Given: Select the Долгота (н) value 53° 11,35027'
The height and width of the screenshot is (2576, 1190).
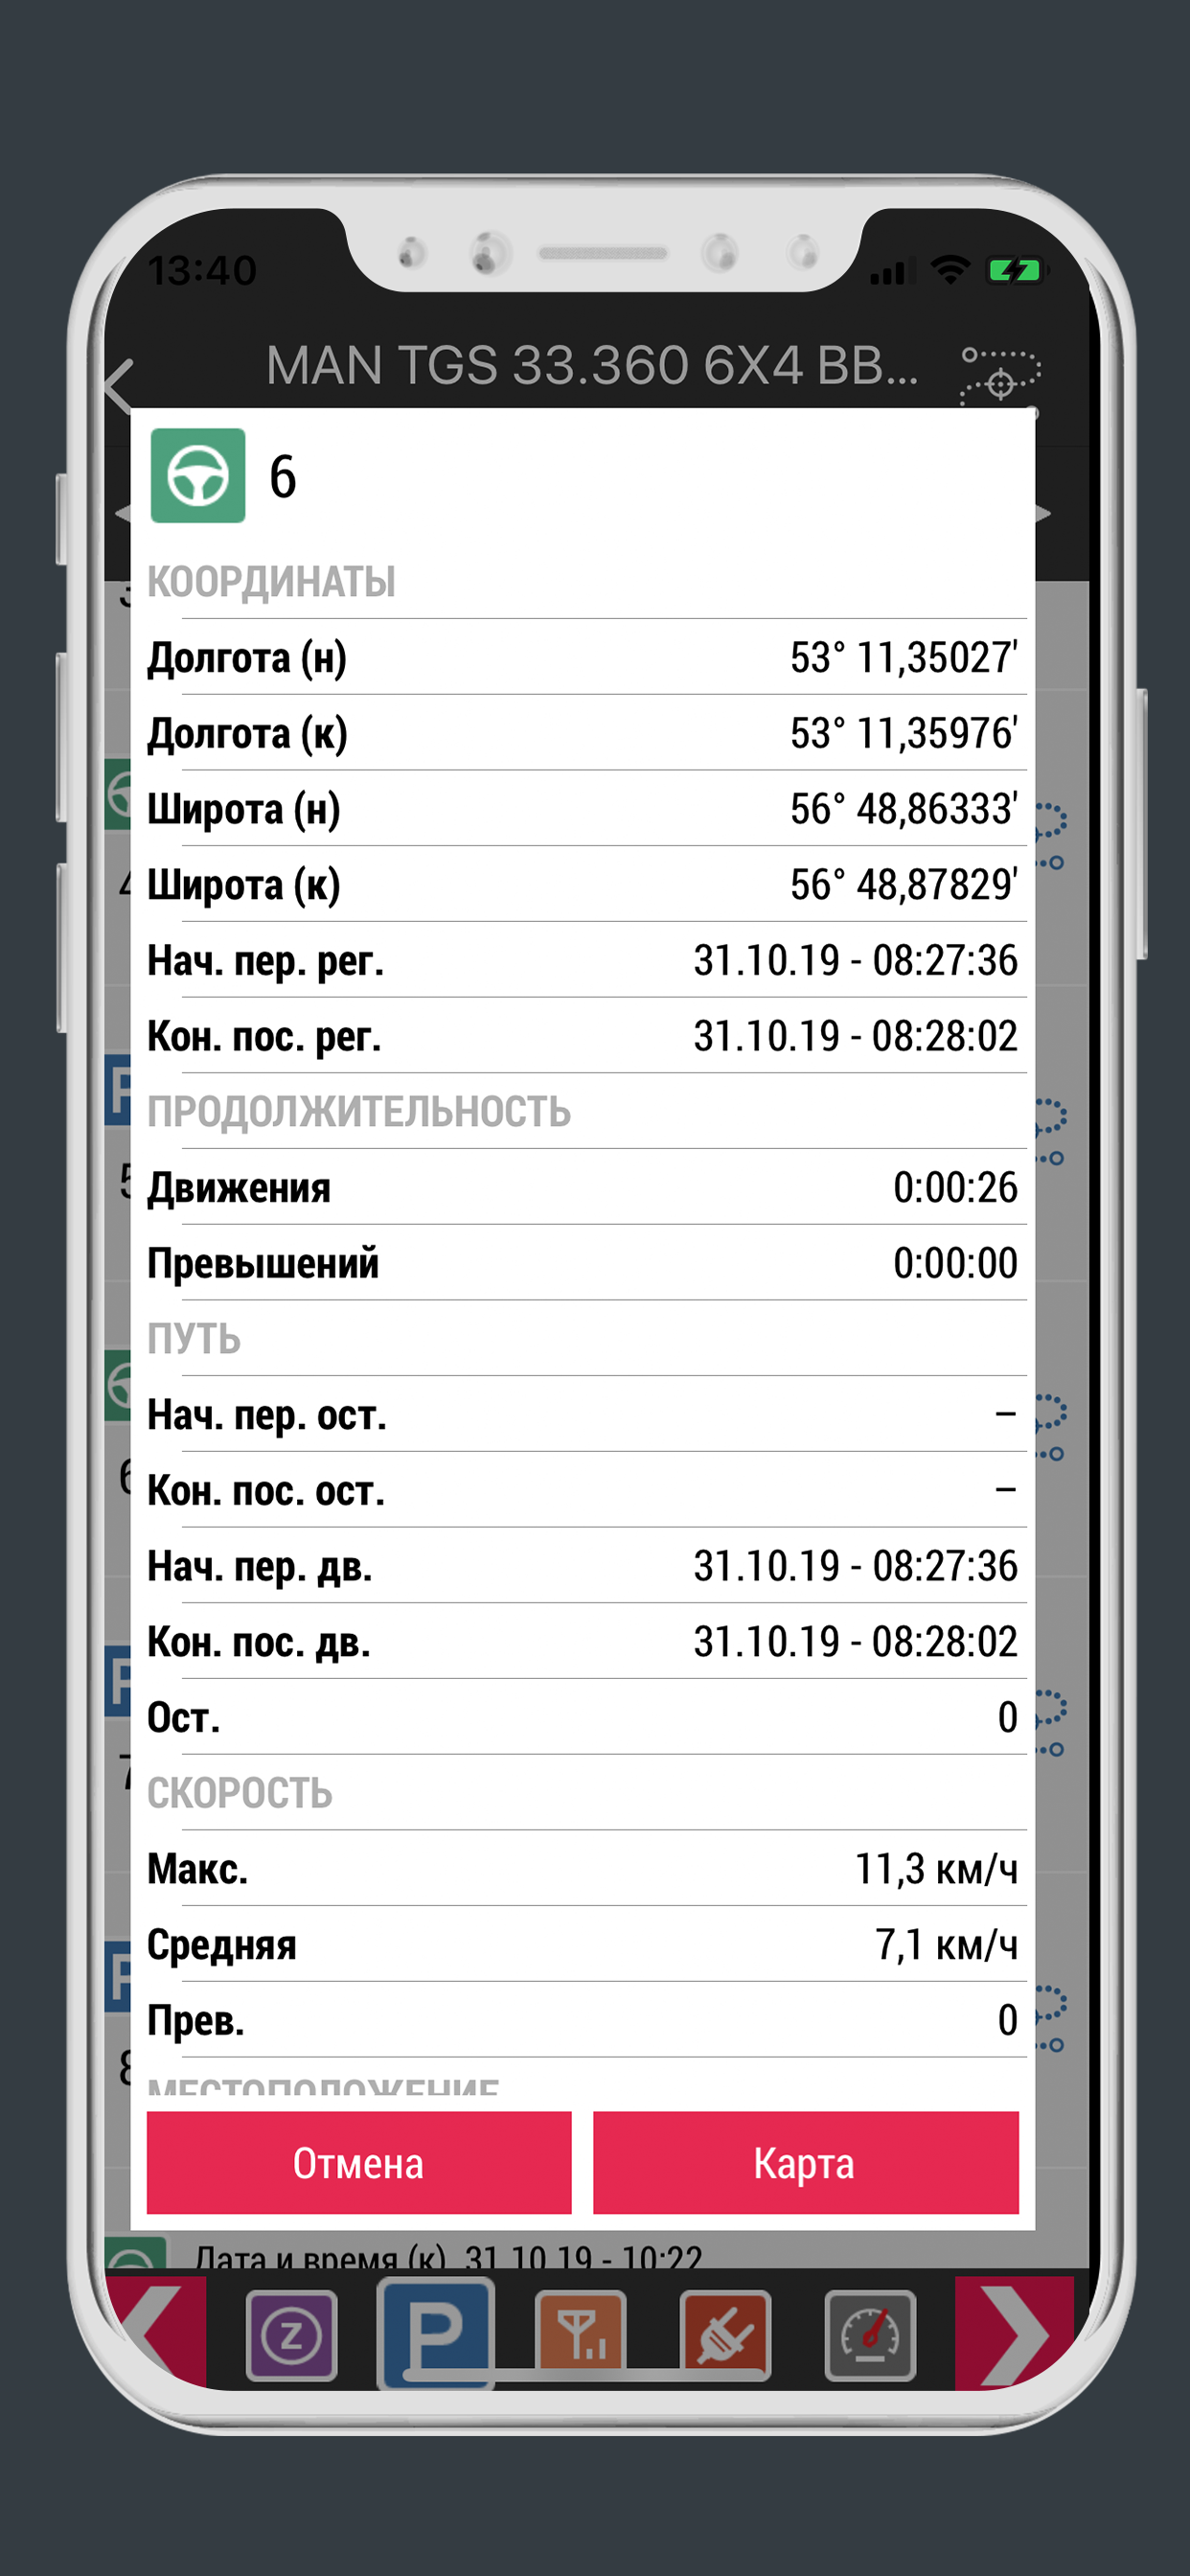Looking at the screenshot, I should (904, 658).
